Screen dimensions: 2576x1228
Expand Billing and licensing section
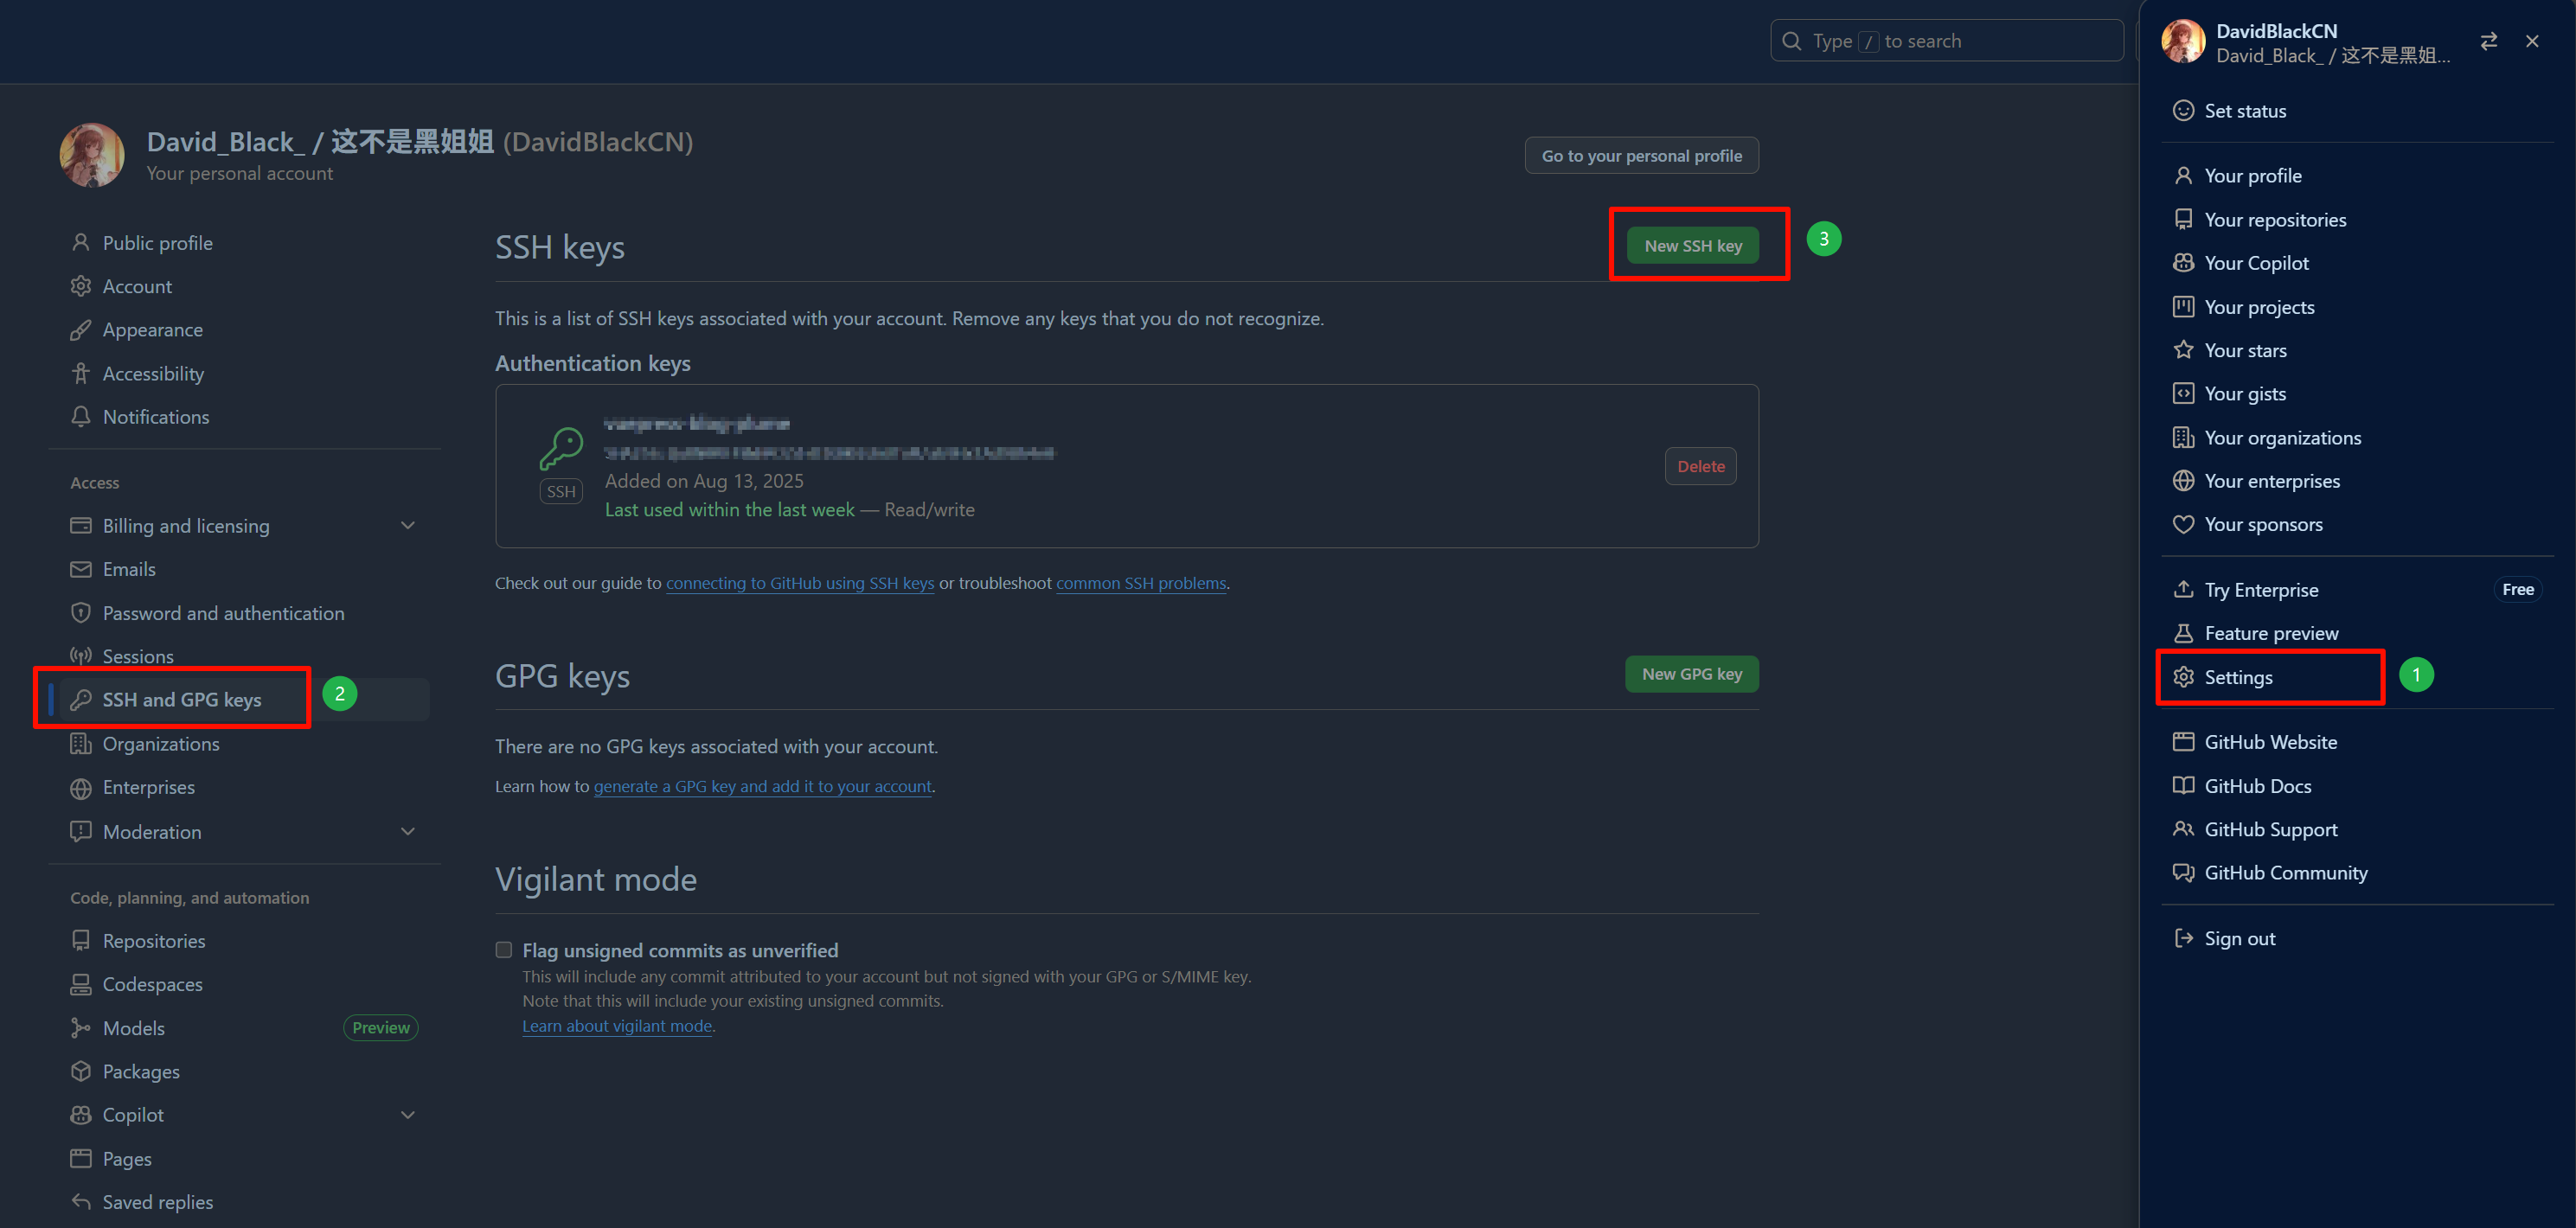(407, 526)
